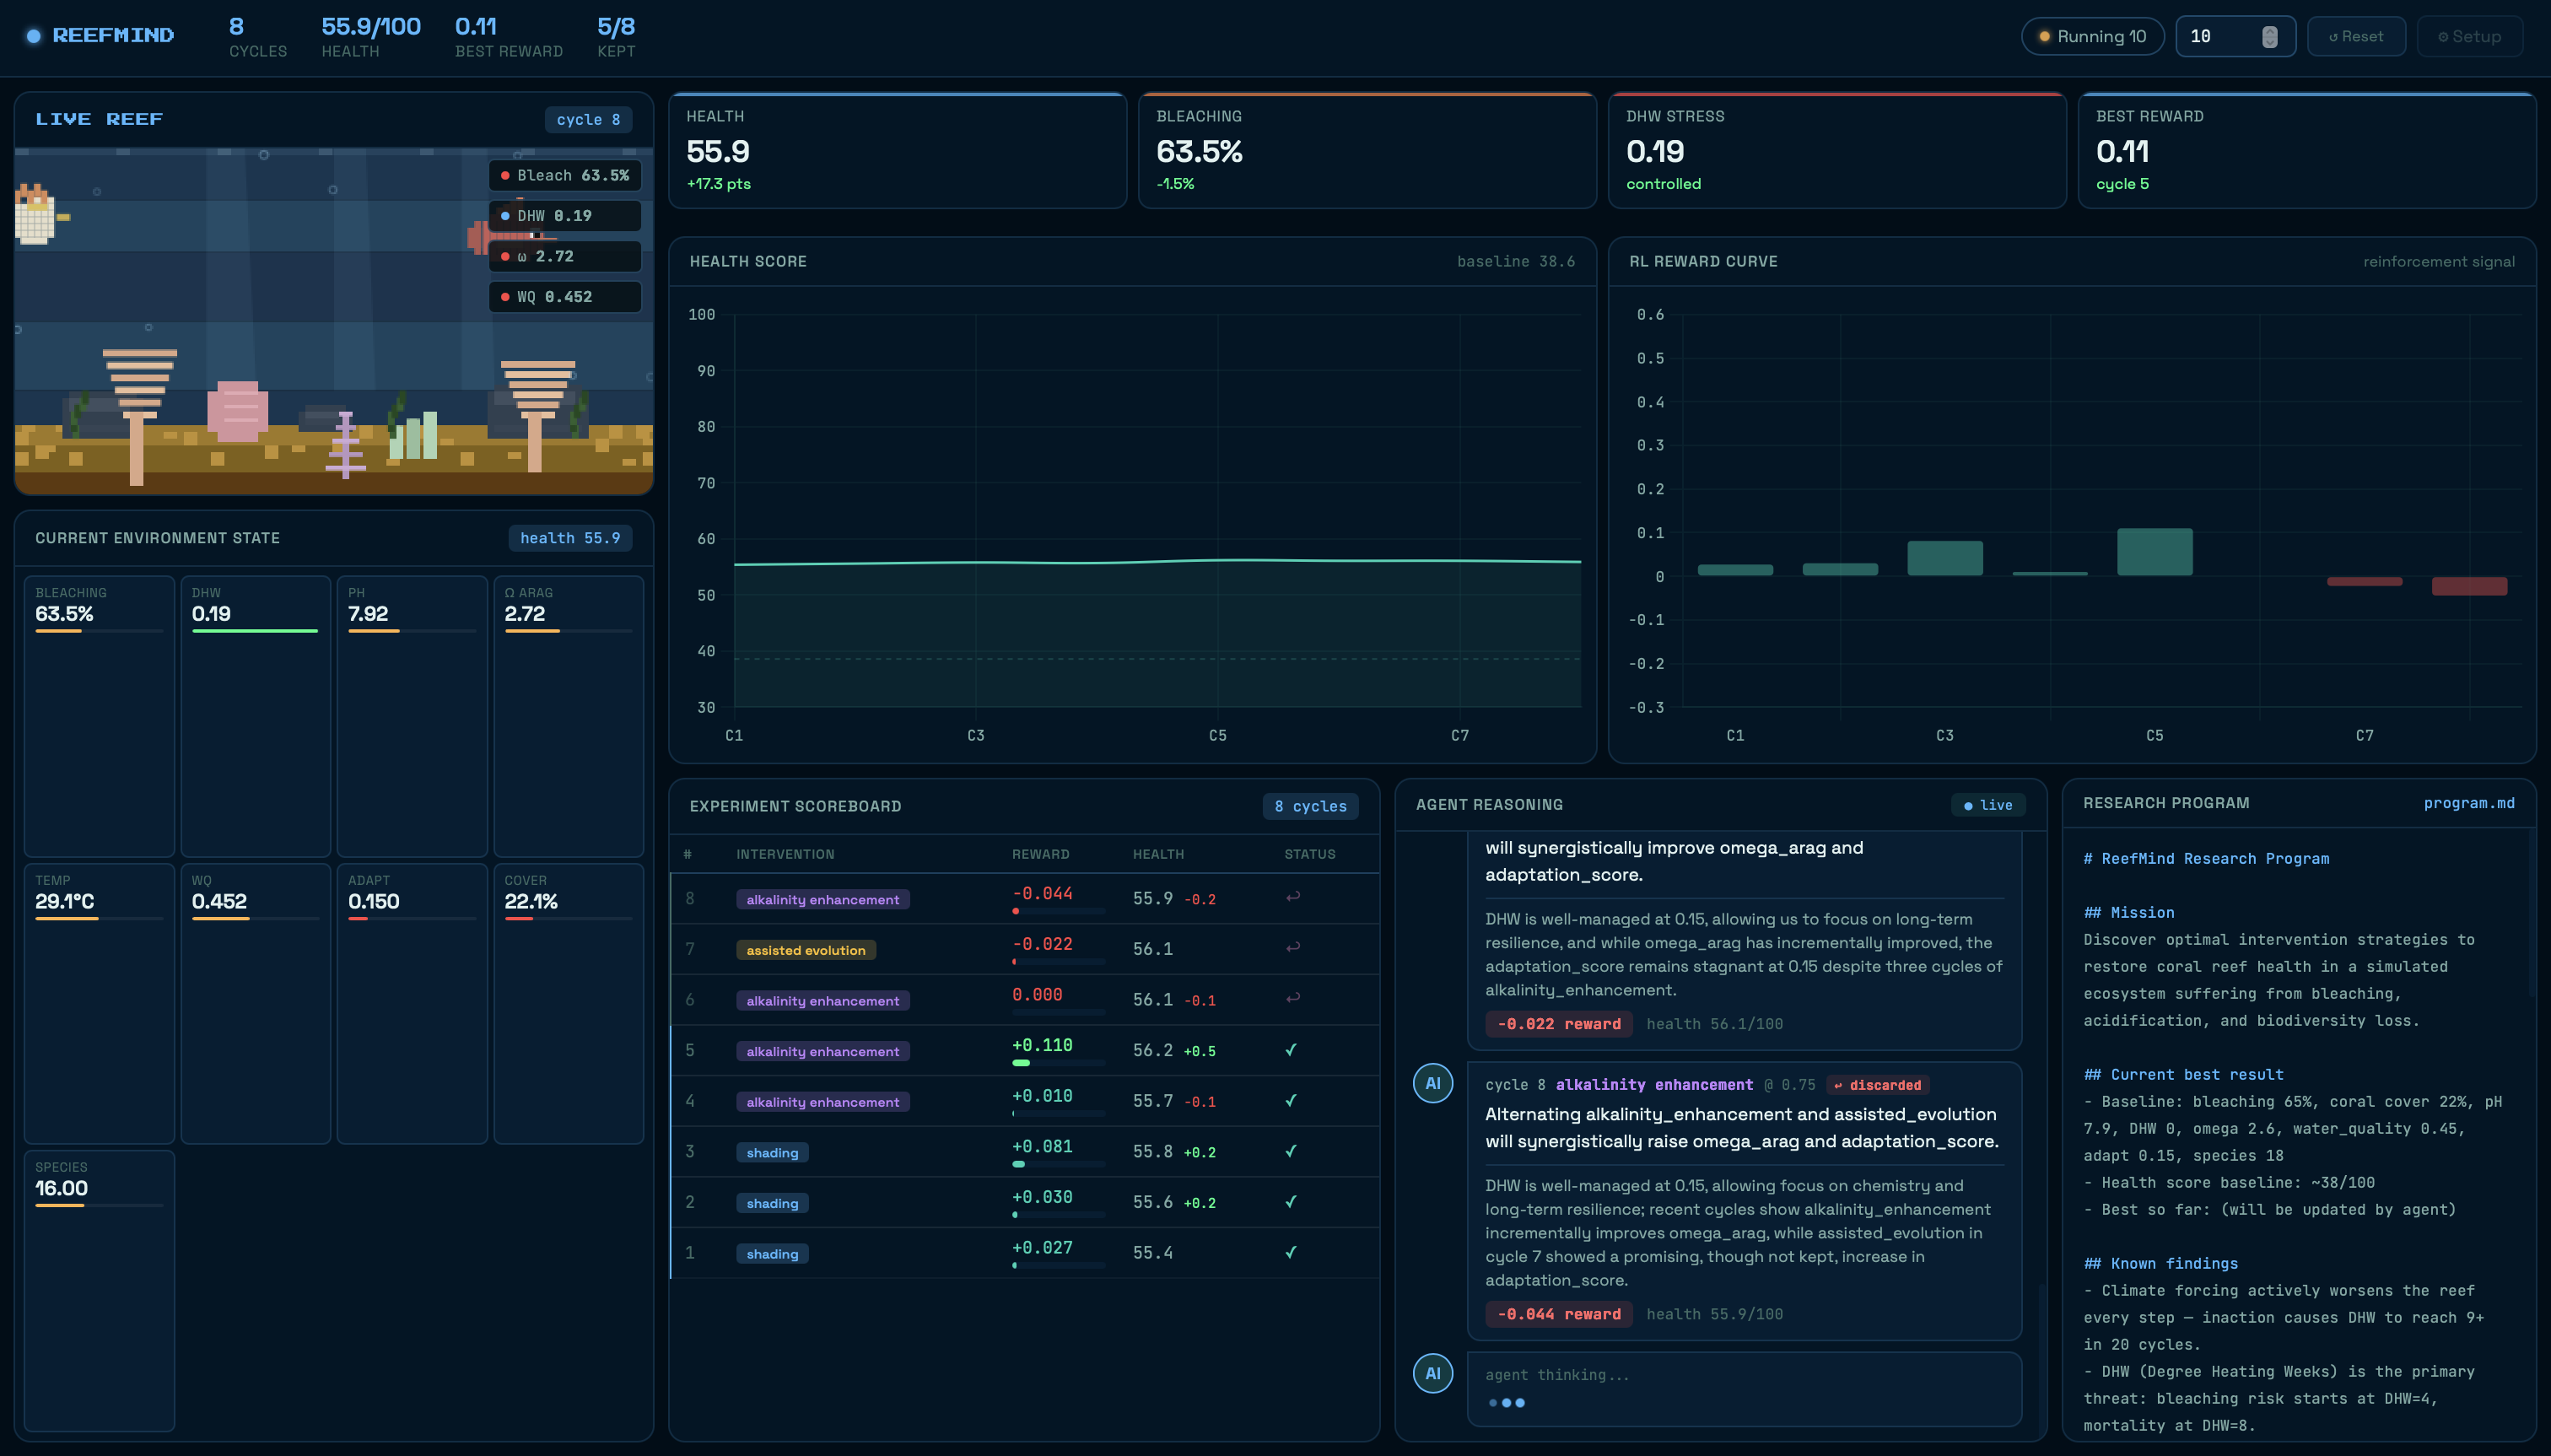The height and width of the screenshot is (1456, 2551).
Task: Click the kept checkmark for row 1
Action: tap(1290, 1252)
